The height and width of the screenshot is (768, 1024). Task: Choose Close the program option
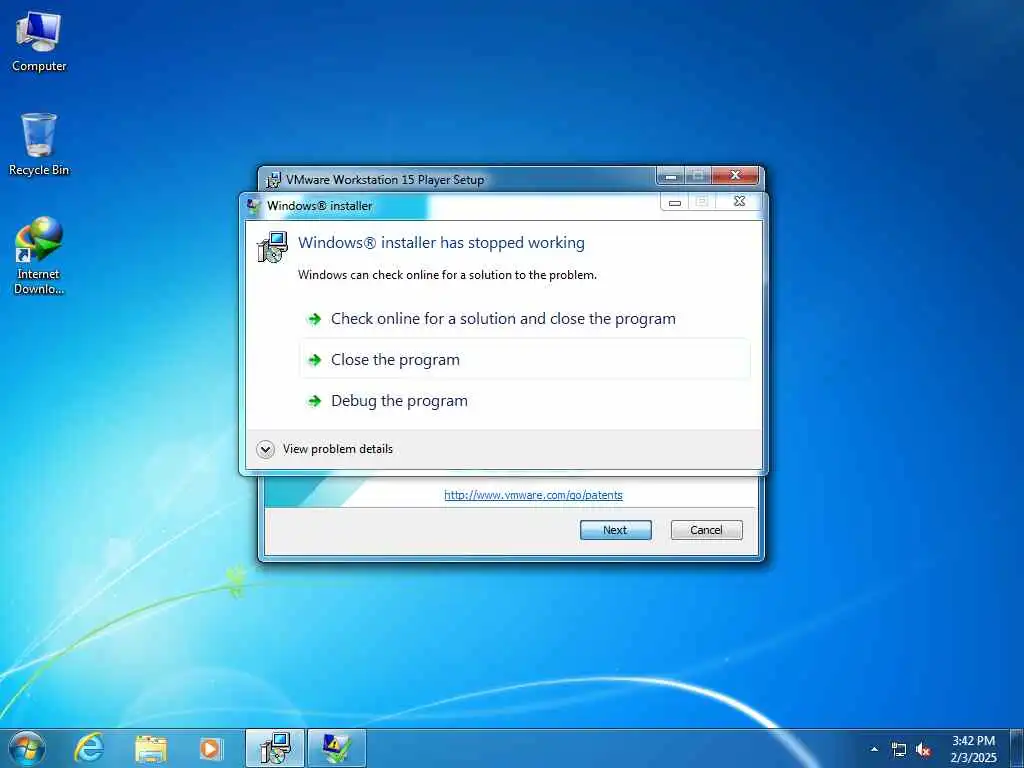524,360
